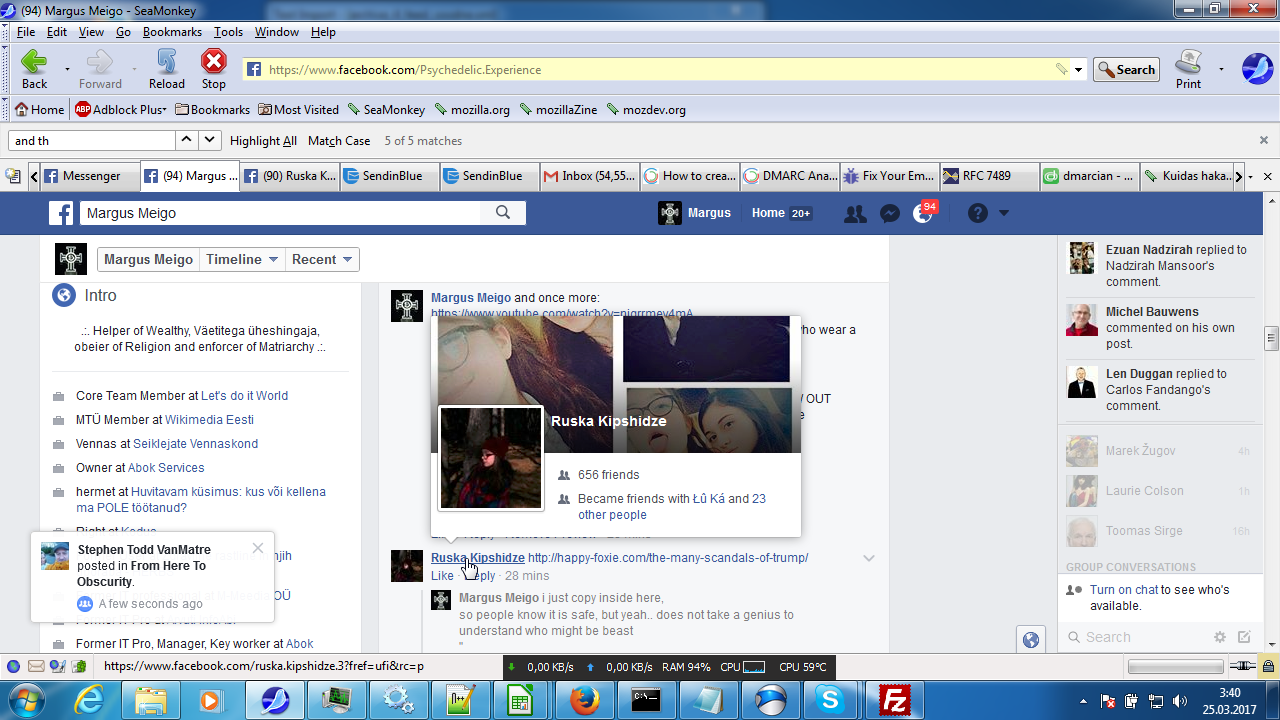Image resolution: width=1280 pixels, height=720 pixels.
Task: Click the Reload toolbar button
Action: pos(167,69)
